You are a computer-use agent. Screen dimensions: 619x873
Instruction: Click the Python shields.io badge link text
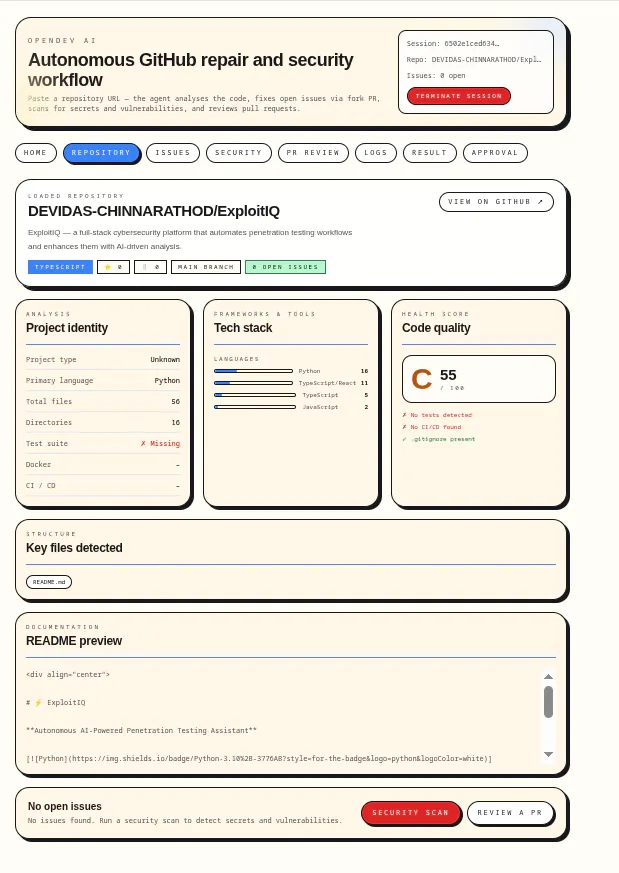[259, 758]
